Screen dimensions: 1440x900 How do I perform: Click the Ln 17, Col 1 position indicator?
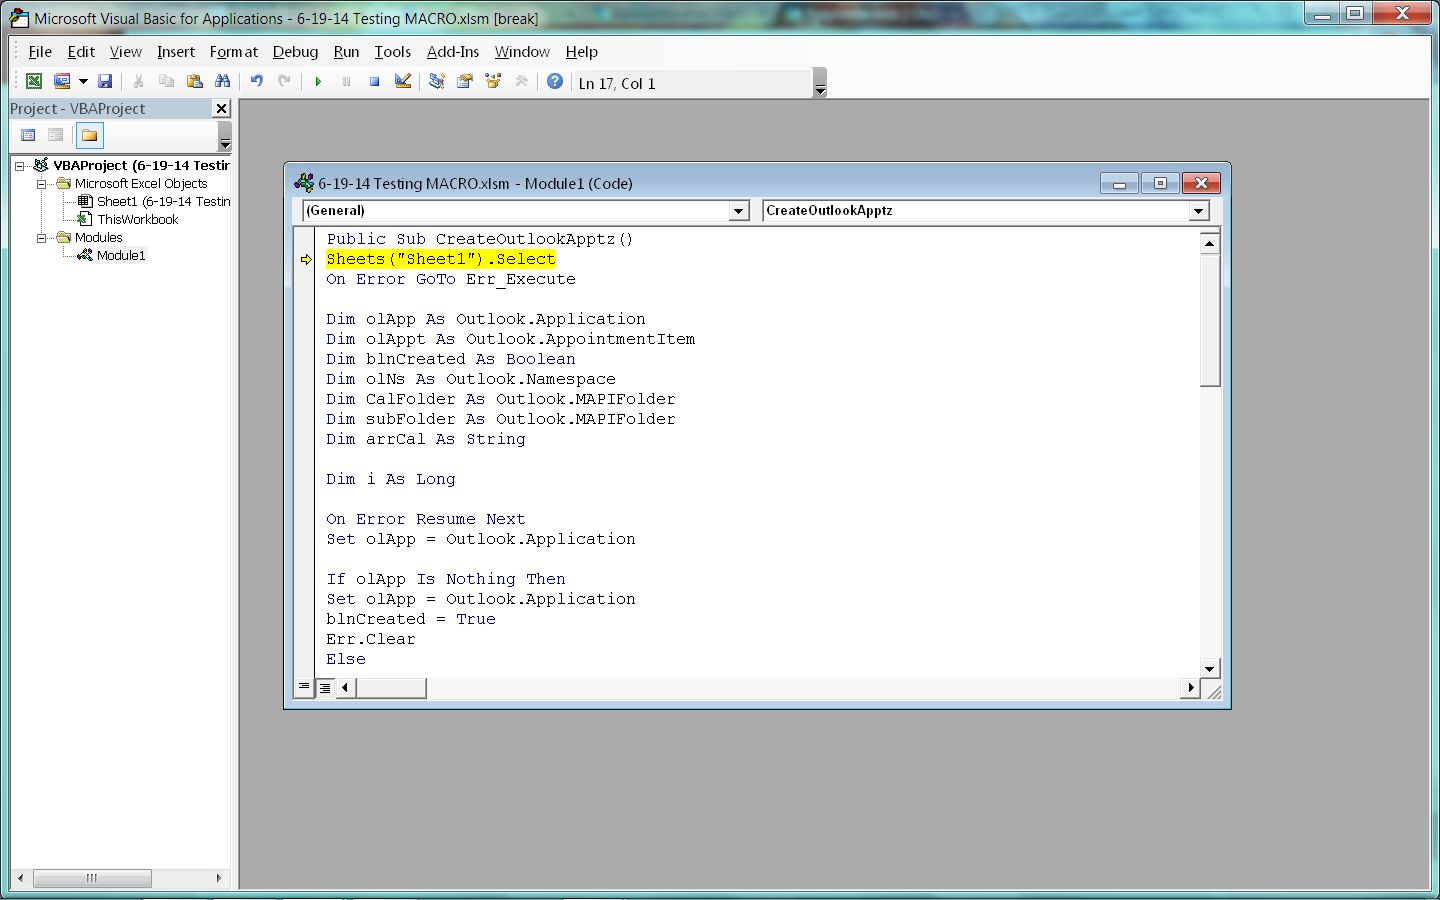click(617, 84)
